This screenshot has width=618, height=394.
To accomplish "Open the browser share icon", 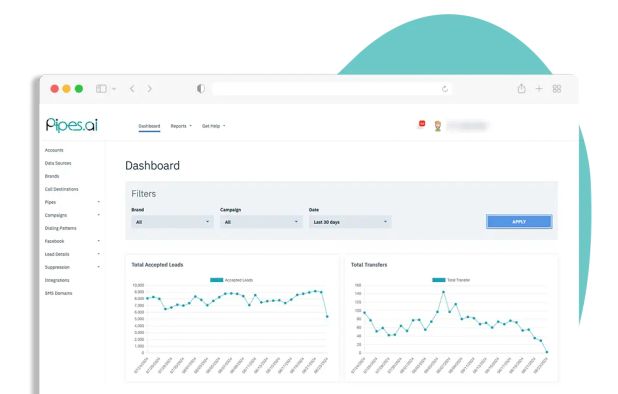I will (x=521, y=89).
